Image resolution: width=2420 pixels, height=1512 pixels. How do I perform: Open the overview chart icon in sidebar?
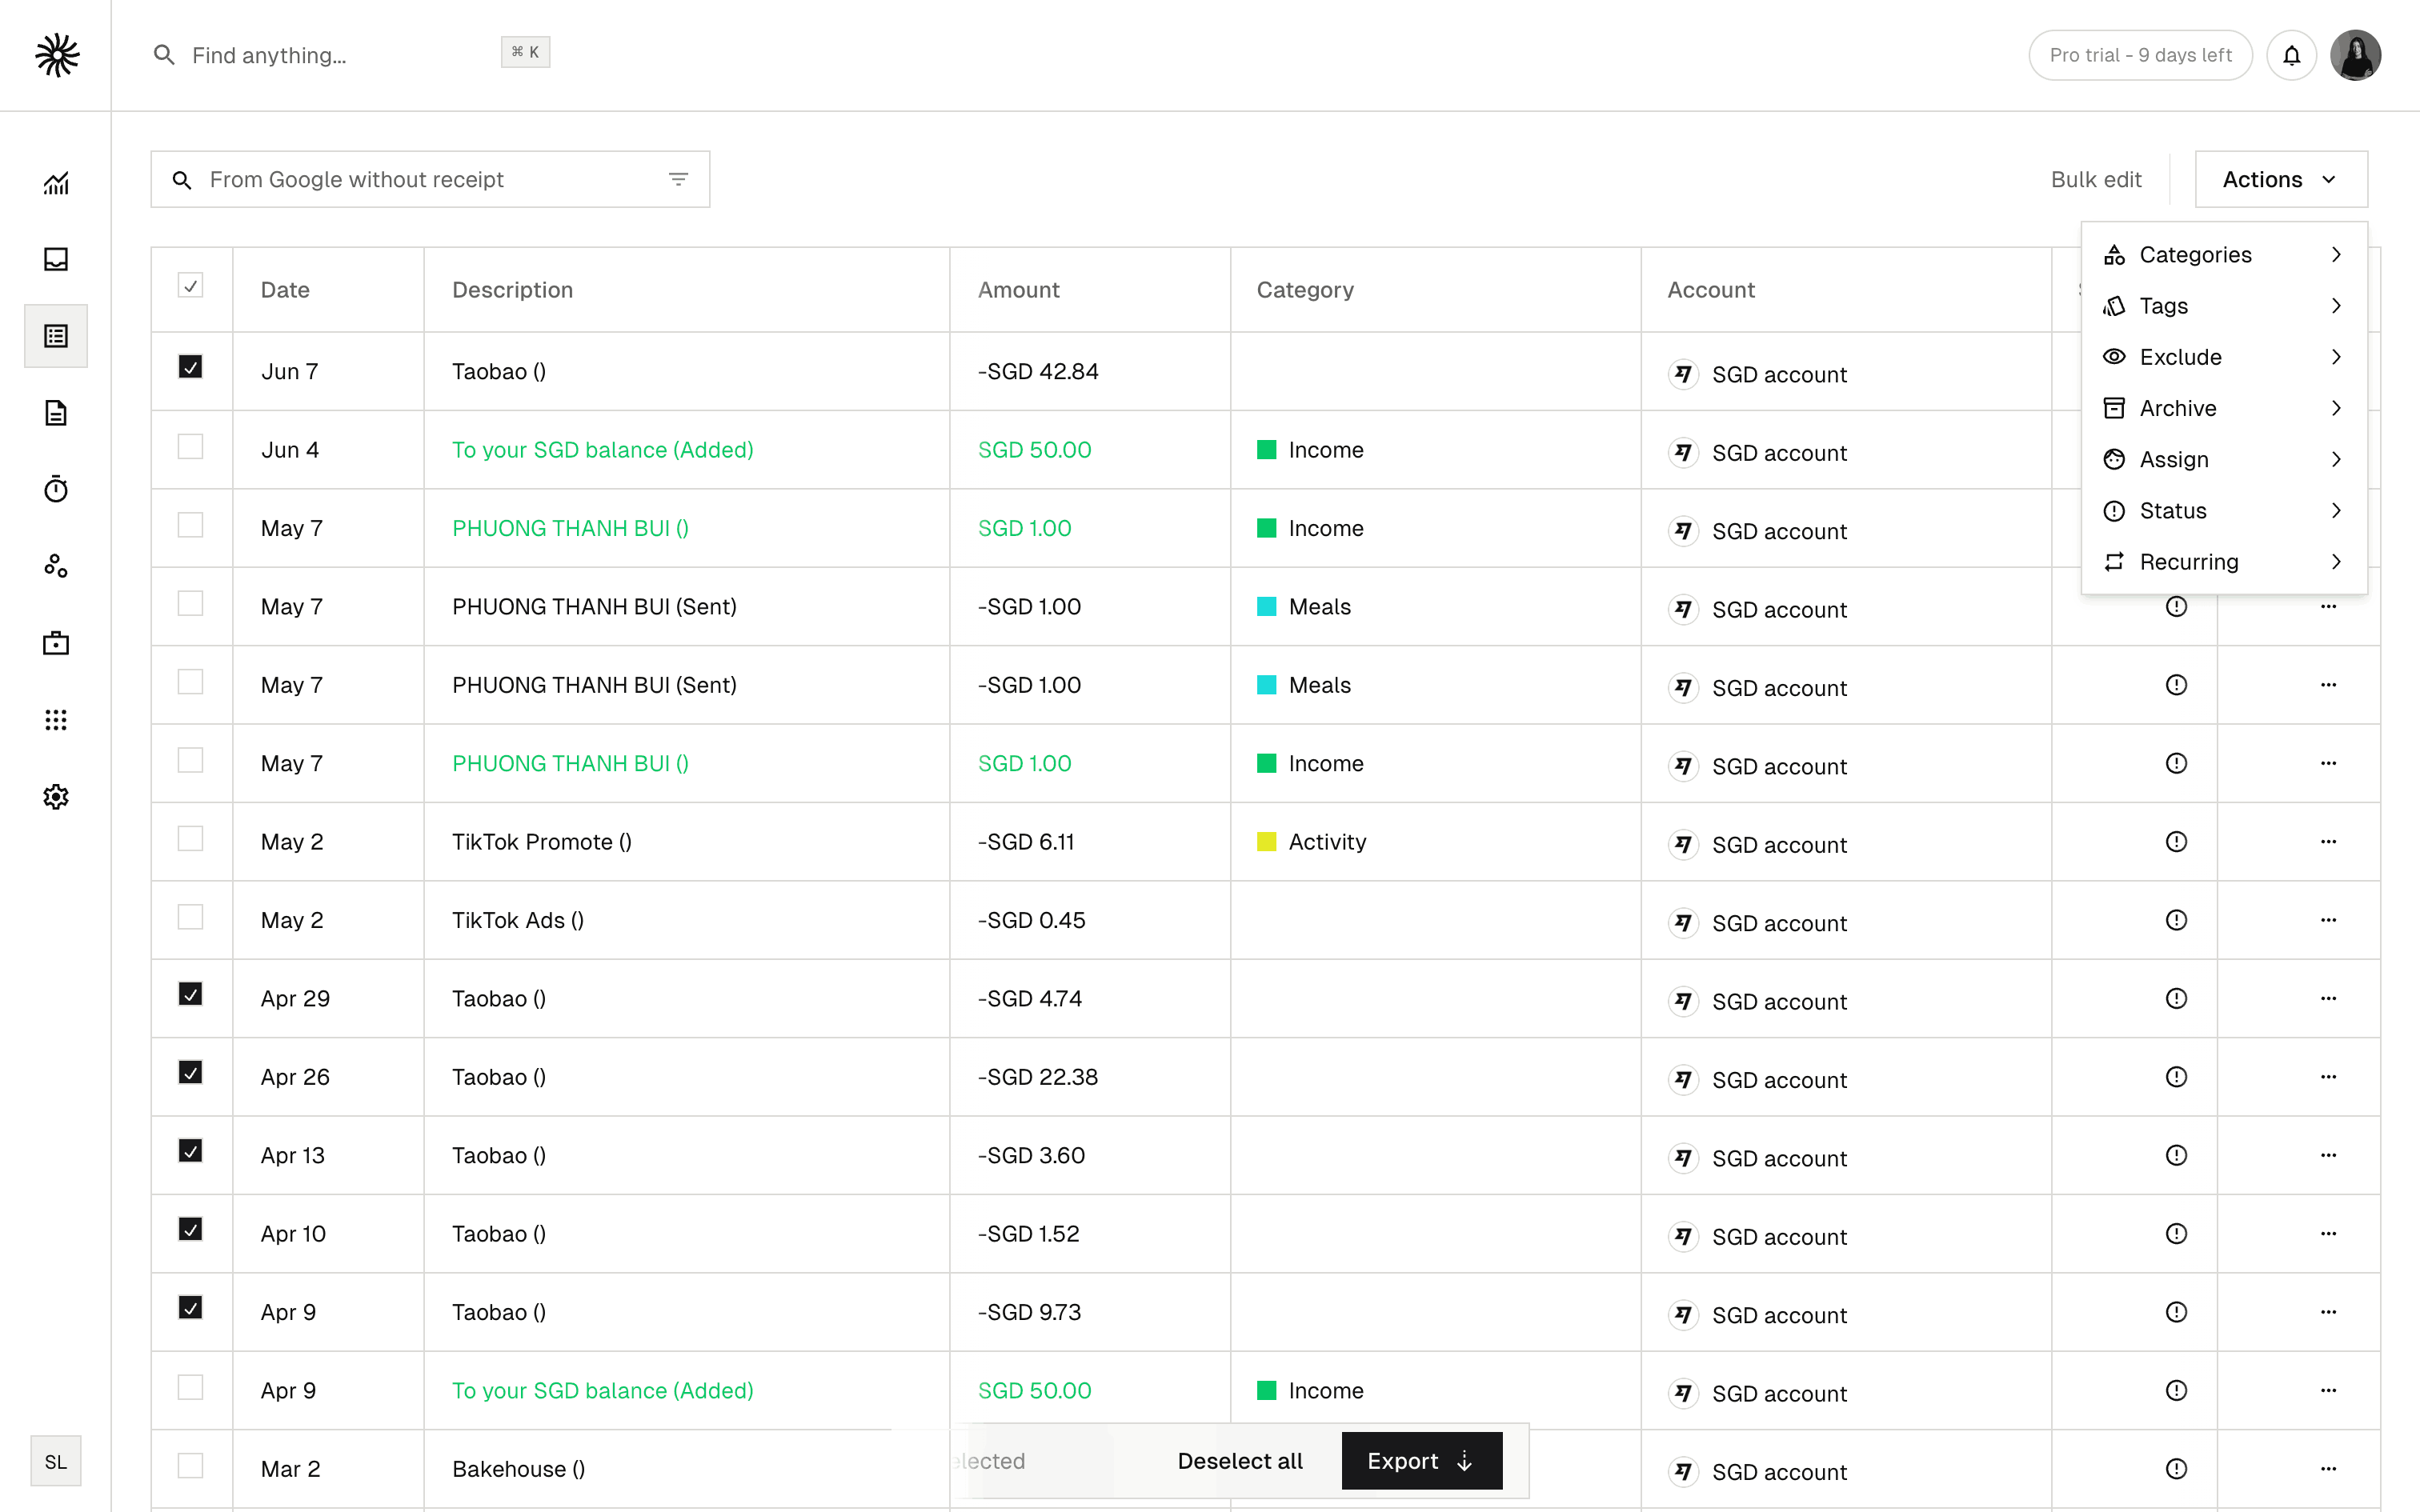point(56,183)
